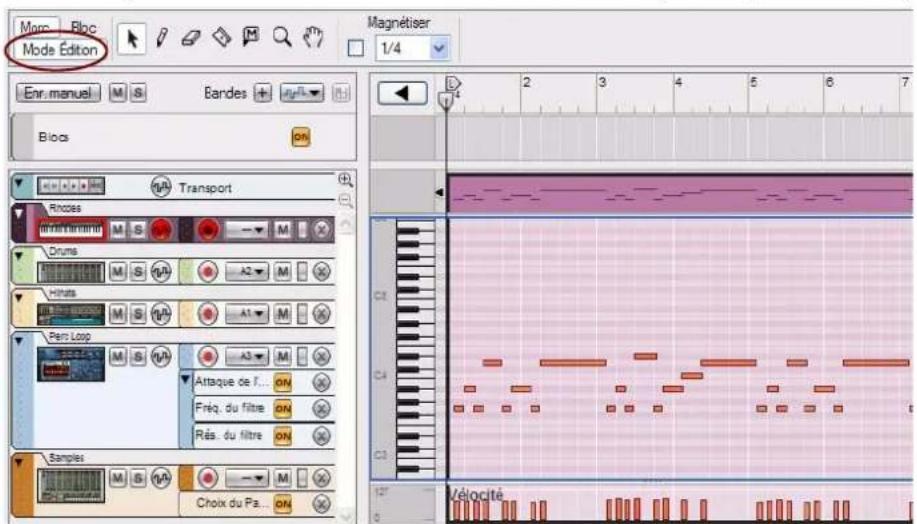Image resolution: width=917 pixels, height=524 pixels.
Task: Click the Samples track automation icon
Action: 161,478
